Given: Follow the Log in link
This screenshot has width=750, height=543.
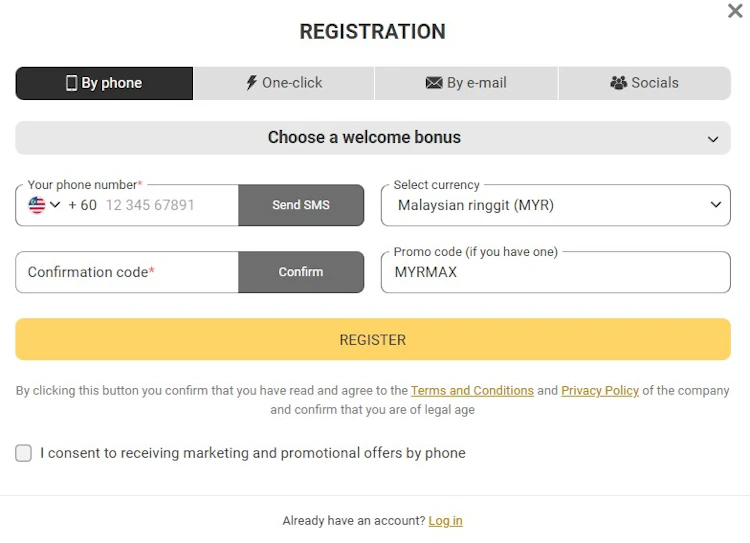Looking at the screenshot, I should 445,521.
